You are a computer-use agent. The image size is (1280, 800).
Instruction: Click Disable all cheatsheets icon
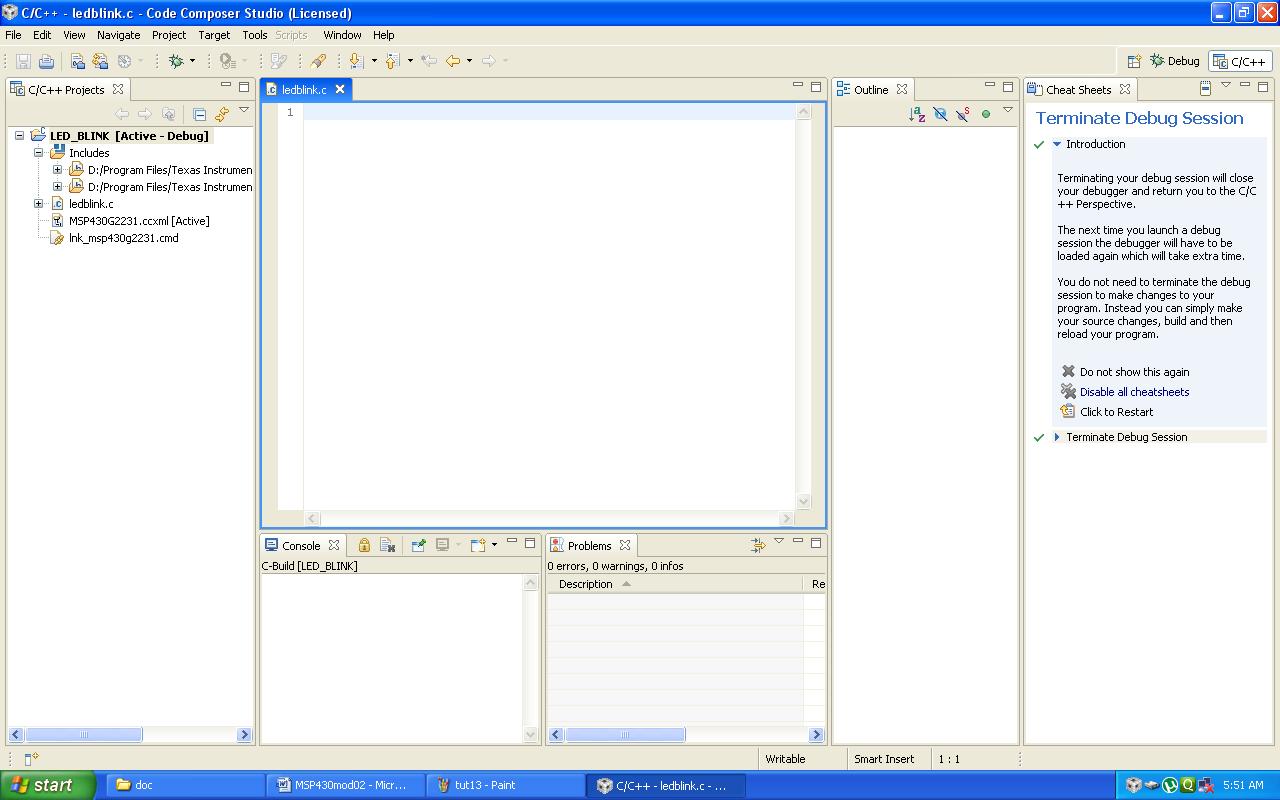tap(1068, 391)
